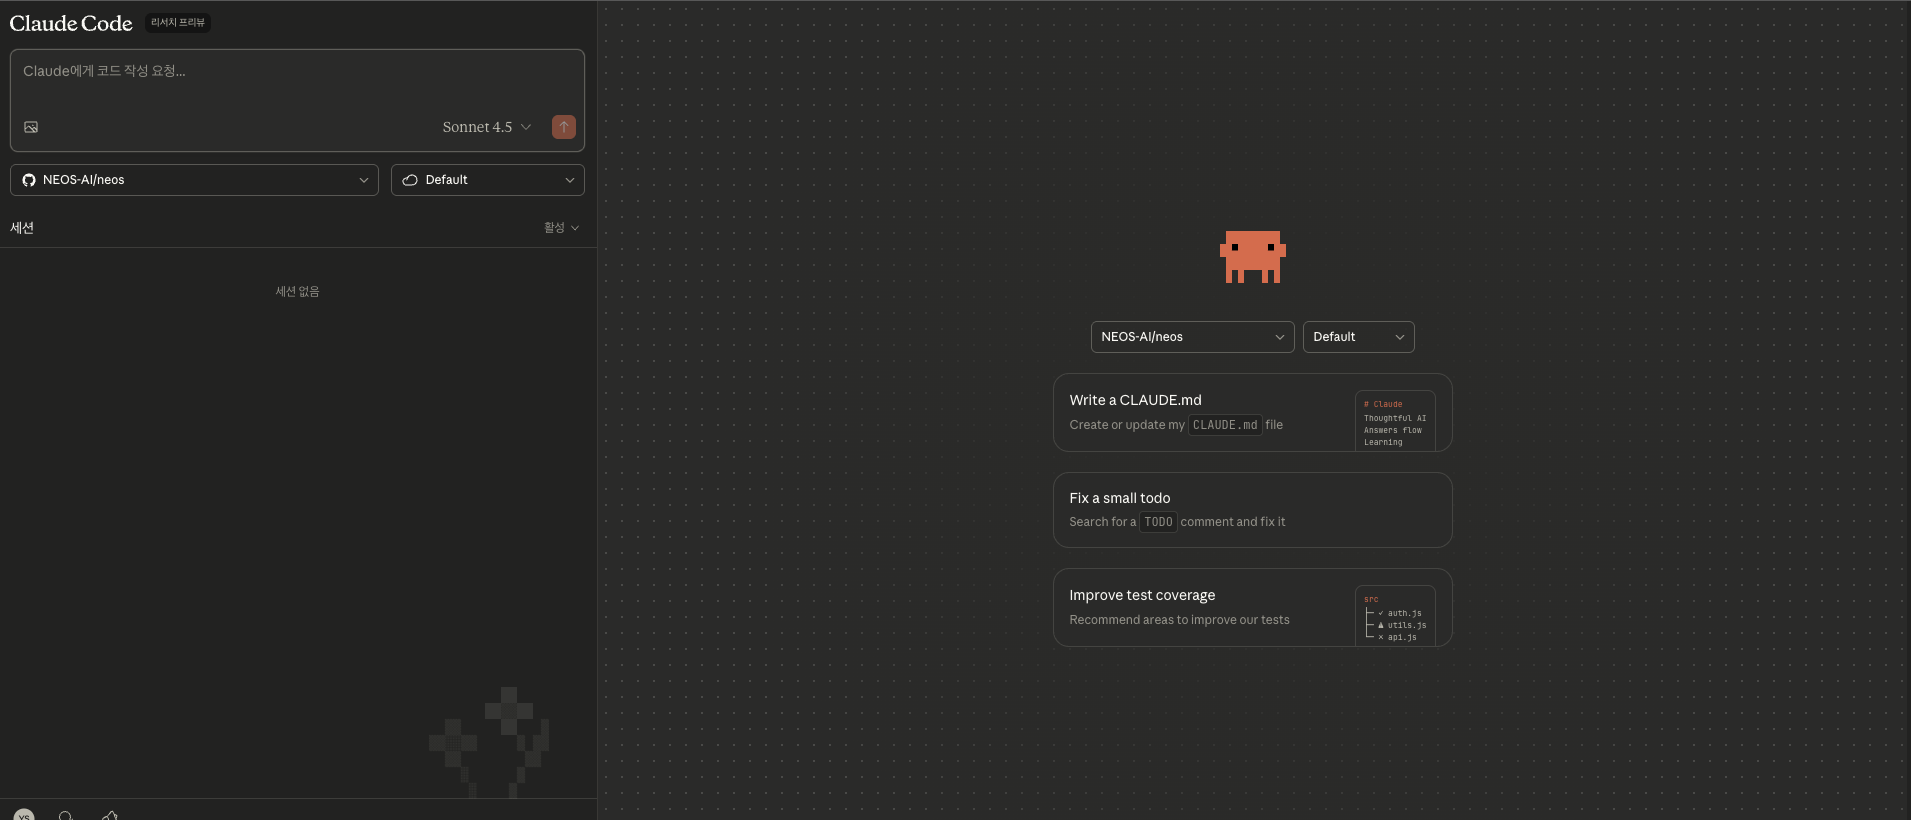
Task: Click the Claude Code logo title
Action: pyautogui.click(x=71, y=23)
